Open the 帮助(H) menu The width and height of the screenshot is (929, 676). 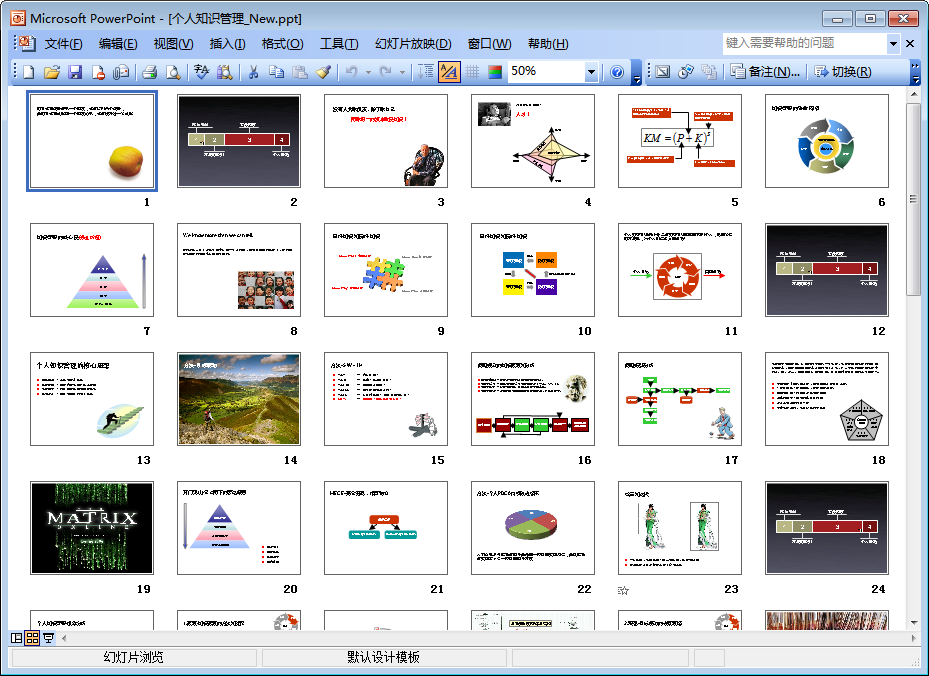pos(548,44)
